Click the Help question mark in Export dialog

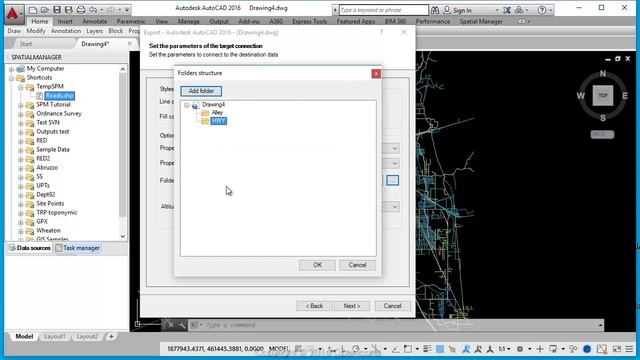pos(382,32)
